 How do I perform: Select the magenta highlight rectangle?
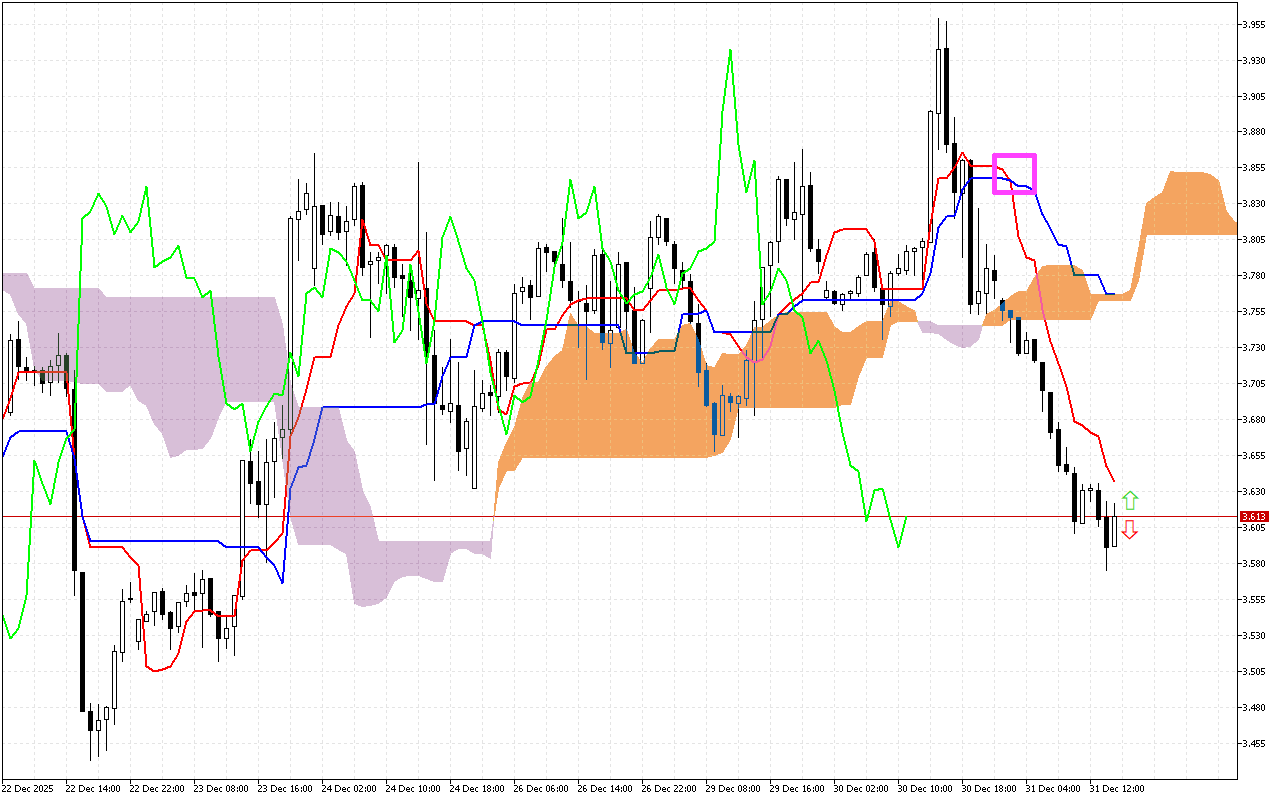tap(1014, 173)
